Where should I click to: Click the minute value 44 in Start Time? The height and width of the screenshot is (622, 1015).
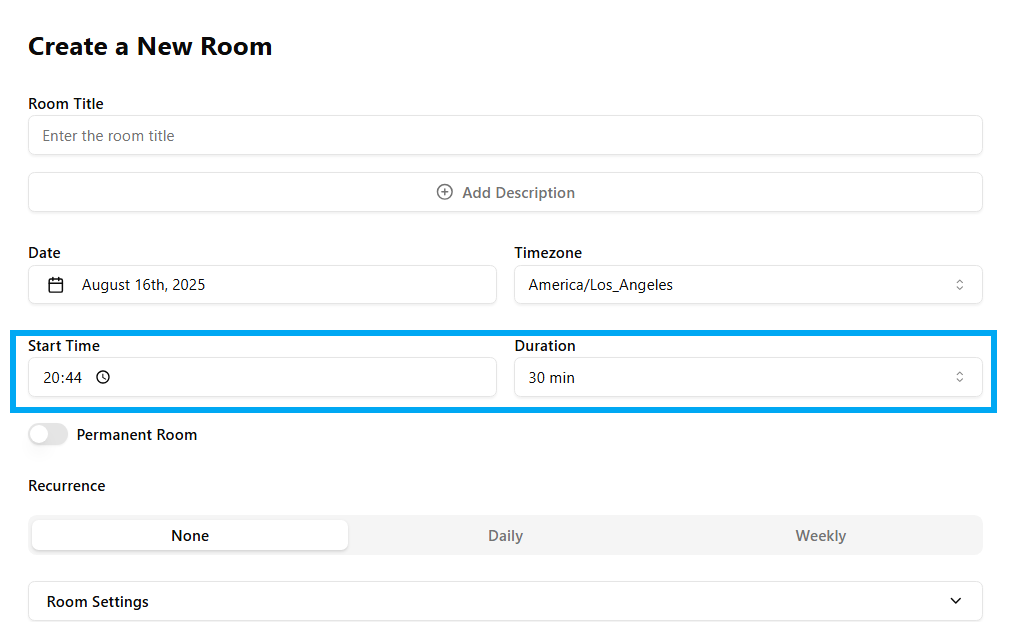pos(73,378)
